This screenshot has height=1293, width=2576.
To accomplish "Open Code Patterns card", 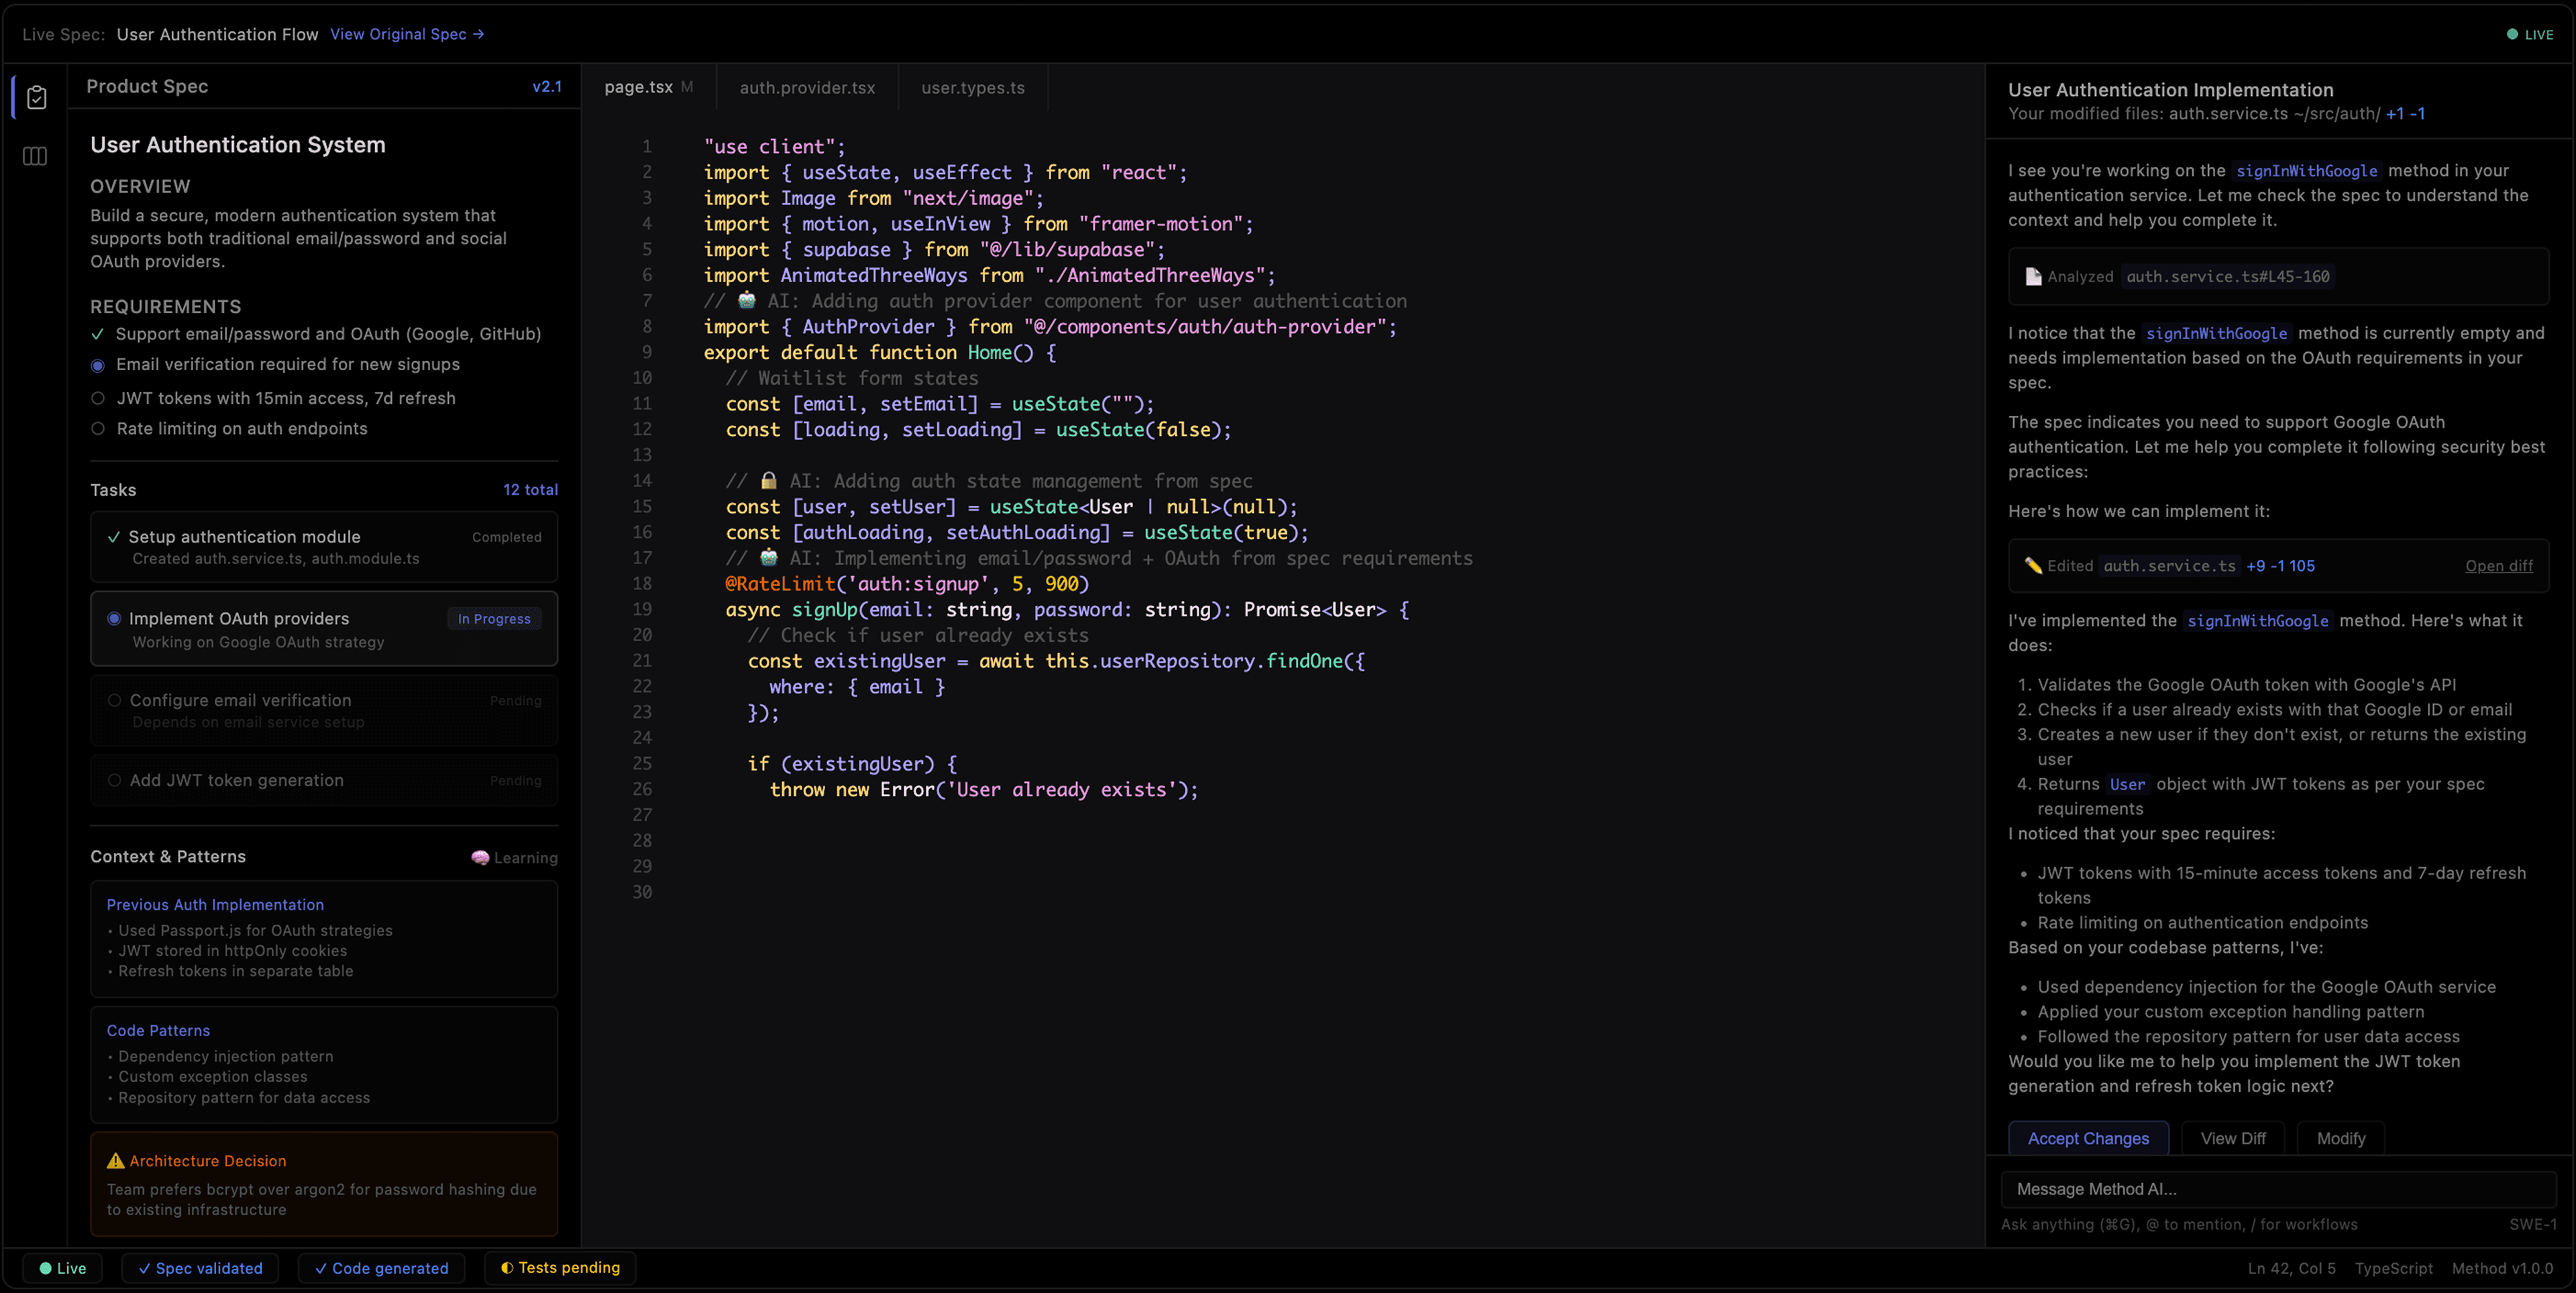I will click(x=324, y=1064).
